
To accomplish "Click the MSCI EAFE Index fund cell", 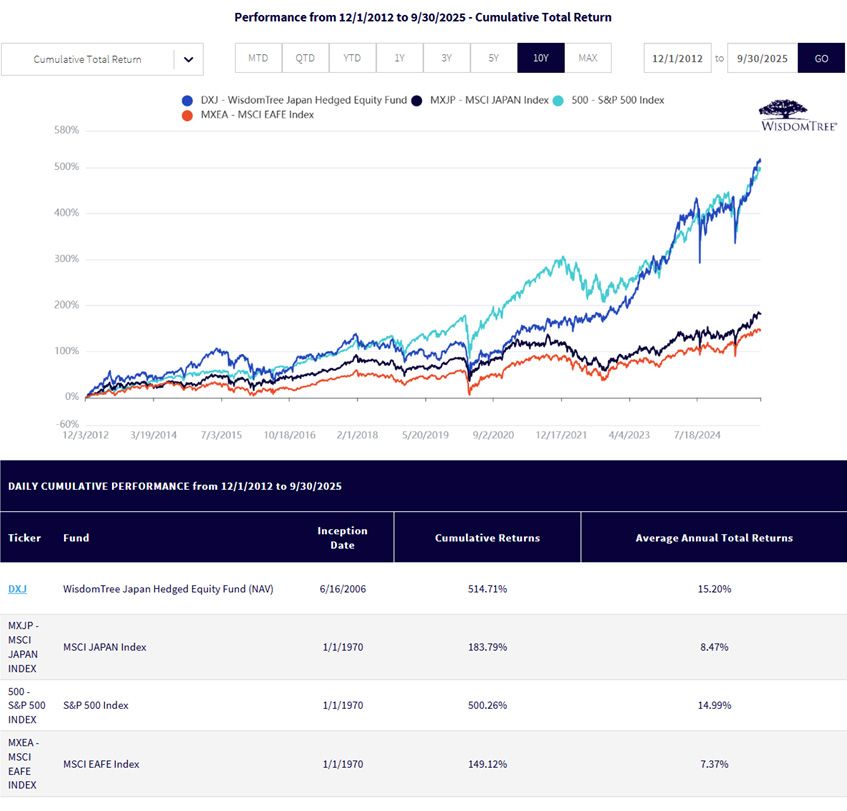I will tap(101, 764).
